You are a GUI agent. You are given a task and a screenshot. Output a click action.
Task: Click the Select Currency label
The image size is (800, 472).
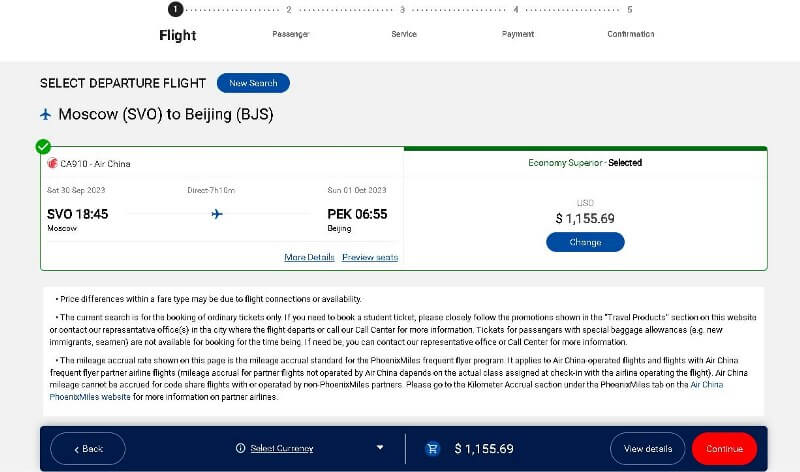282,448
